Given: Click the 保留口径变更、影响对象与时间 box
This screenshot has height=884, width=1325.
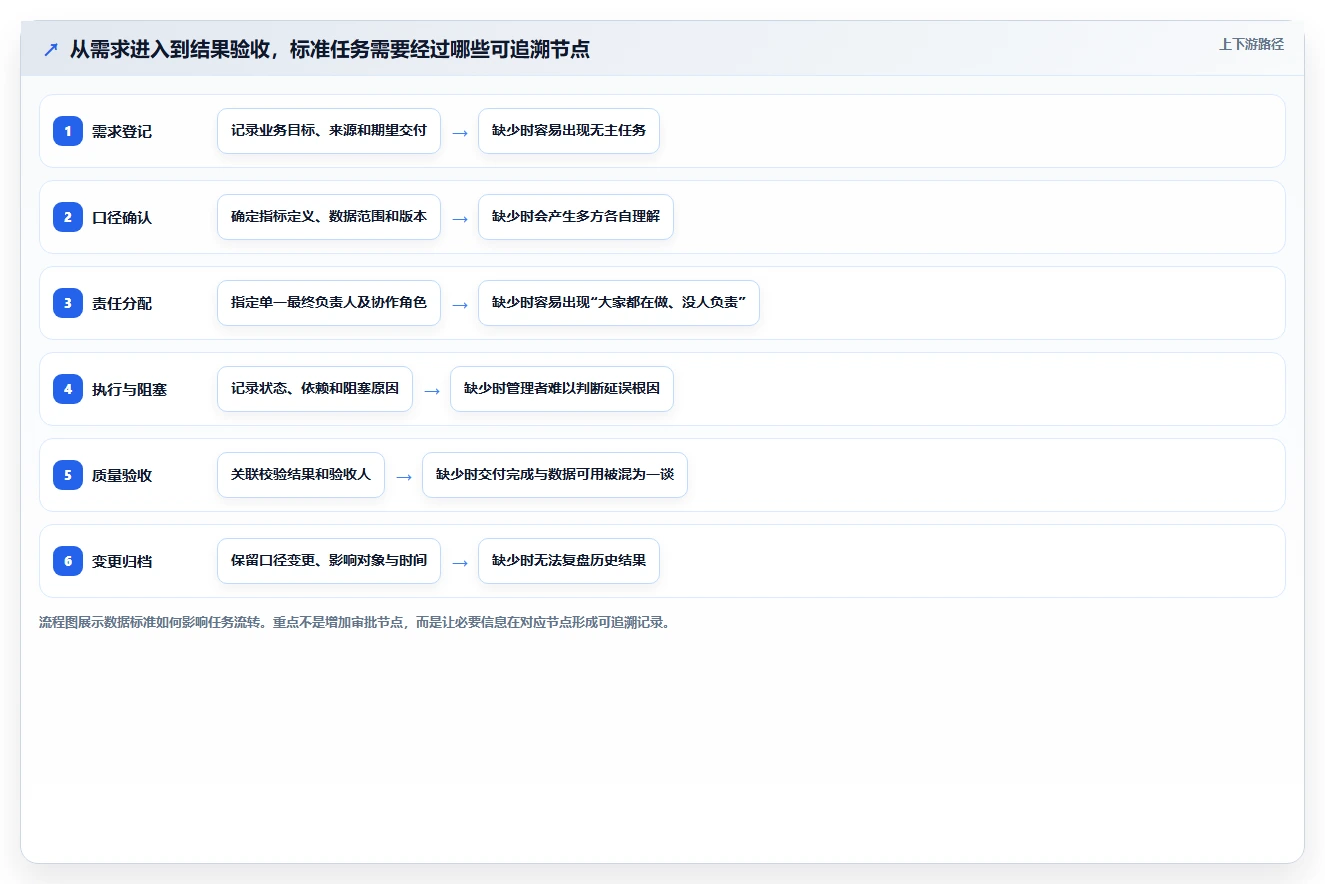Looking at the screenshot, I should coord(329,561).
